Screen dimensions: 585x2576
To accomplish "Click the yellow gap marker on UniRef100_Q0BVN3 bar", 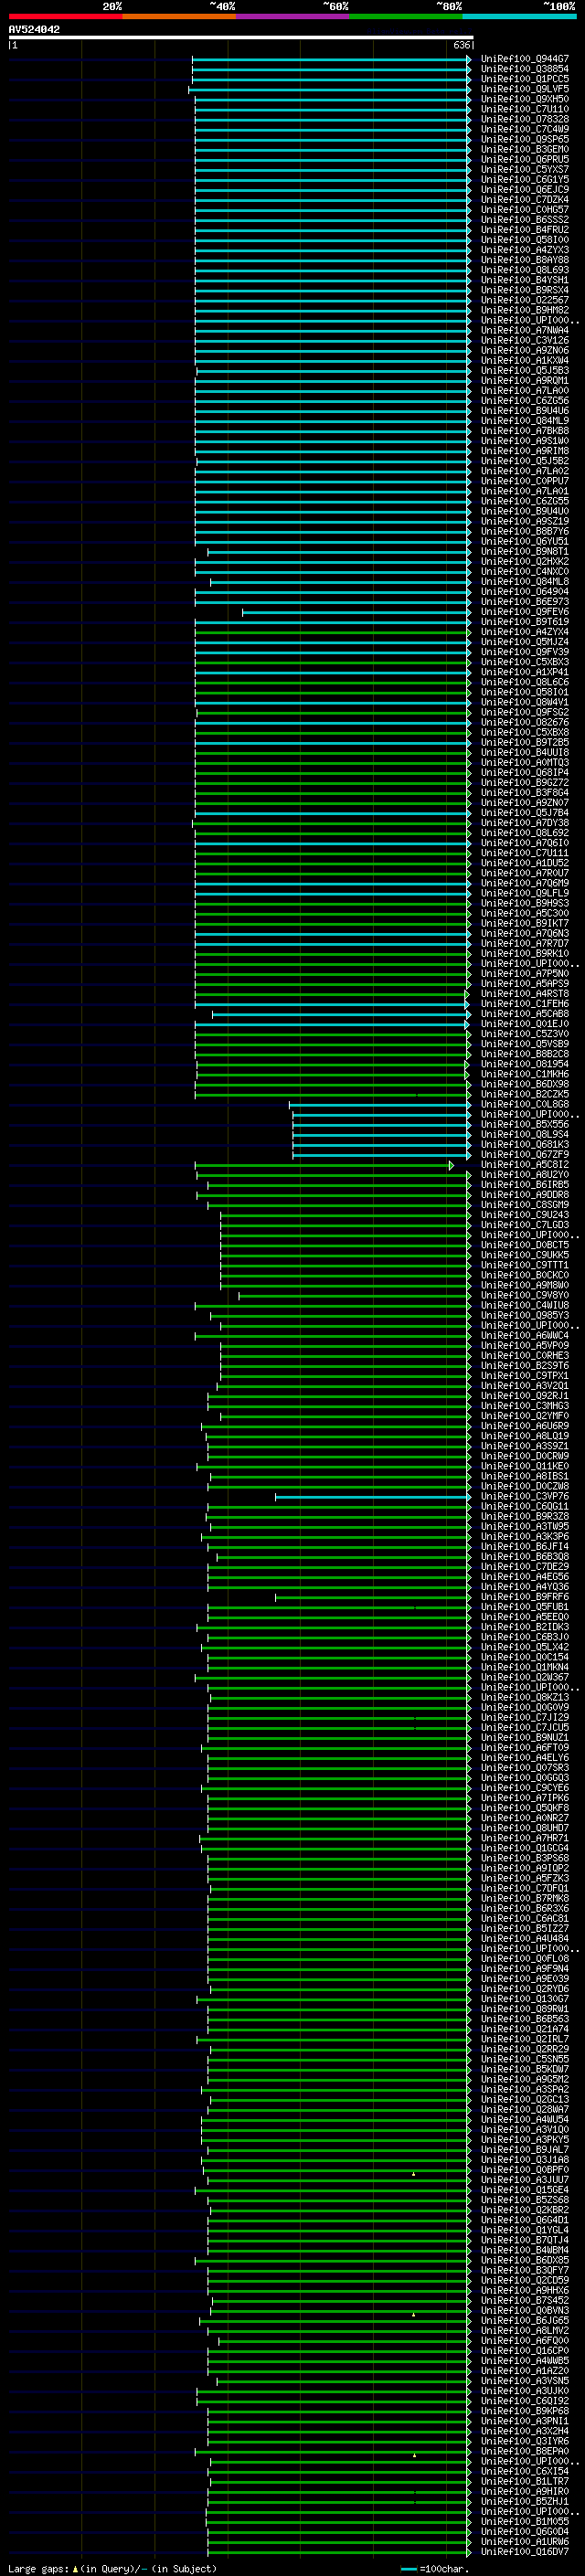I will pyautogui.click(x=413, y=2314).
